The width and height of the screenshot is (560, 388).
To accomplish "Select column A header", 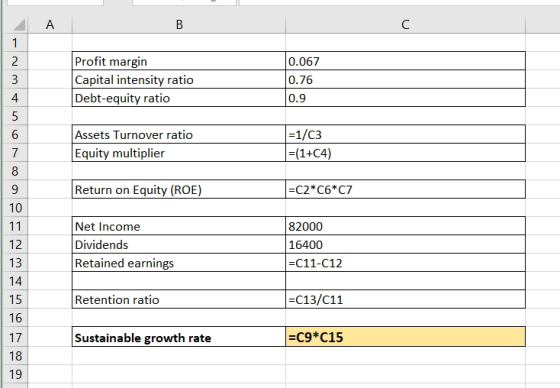I will [x=50, y=25].
